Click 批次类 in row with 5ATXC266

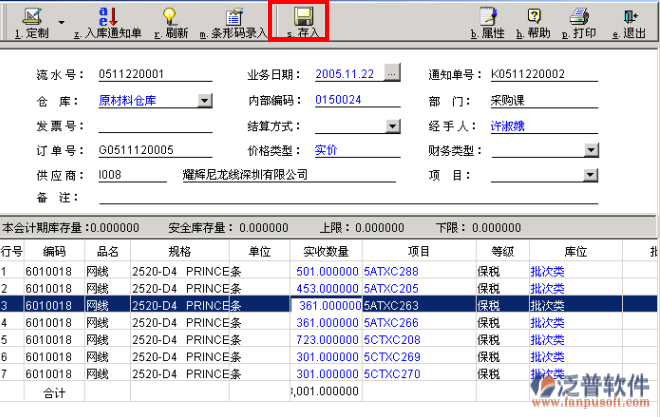click(x=547, y=323)
